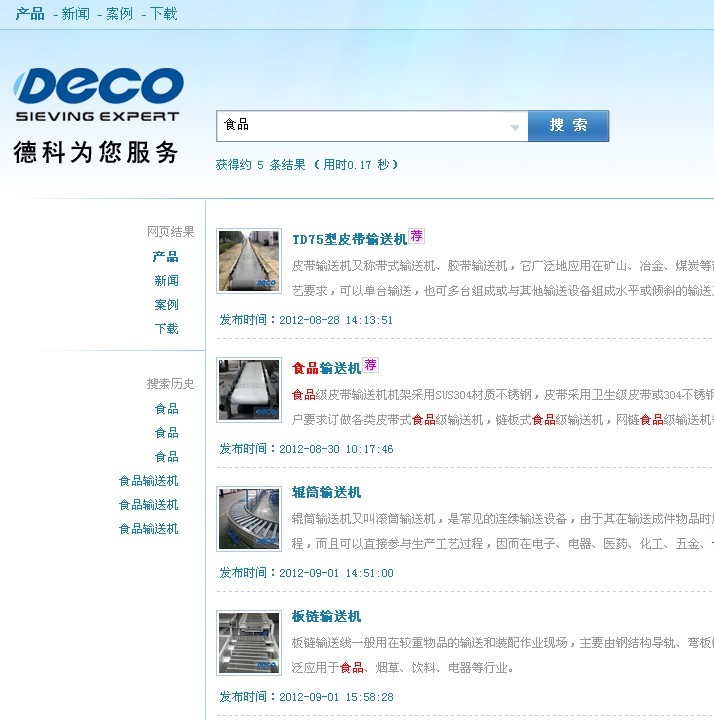
Task: Open the 辊筒输送机 roller conveyor thumbnail
Action: pos(249,518)
